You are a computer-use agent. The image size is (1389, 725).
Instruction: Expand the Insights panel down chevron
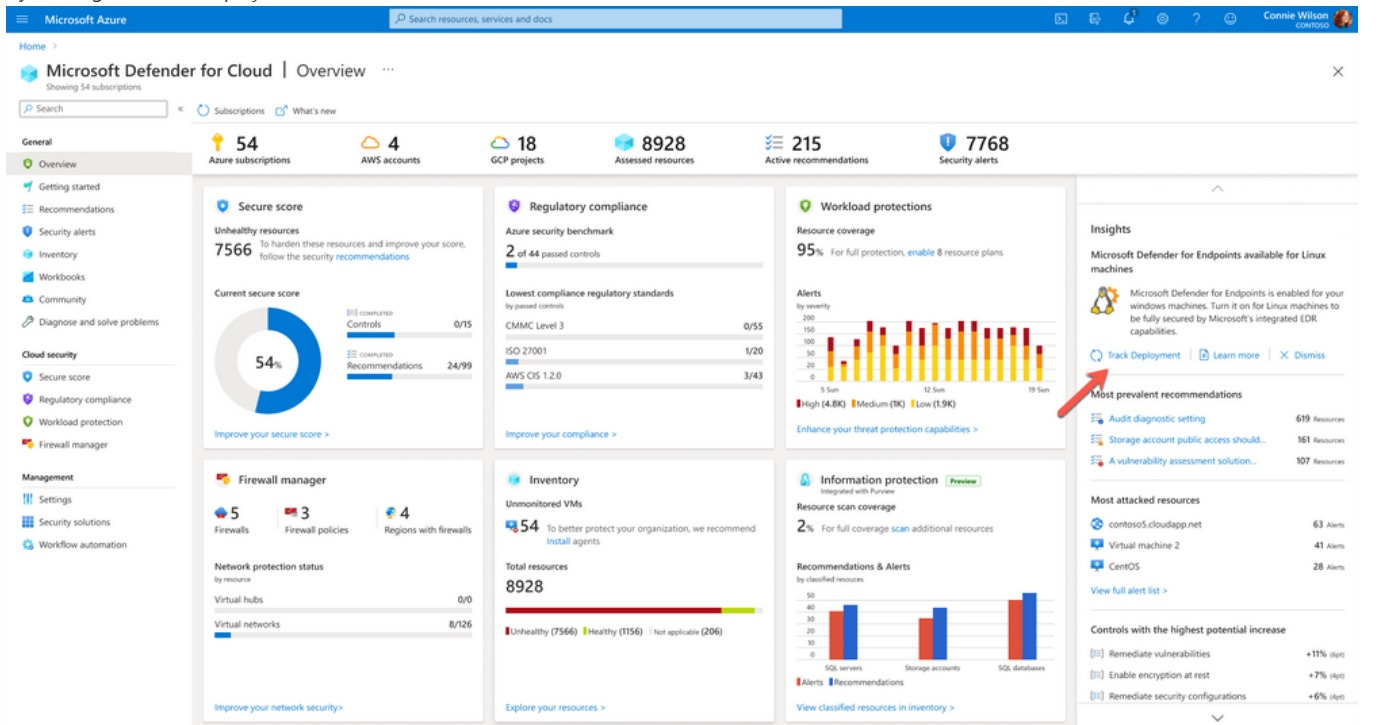coord(1217,717)
